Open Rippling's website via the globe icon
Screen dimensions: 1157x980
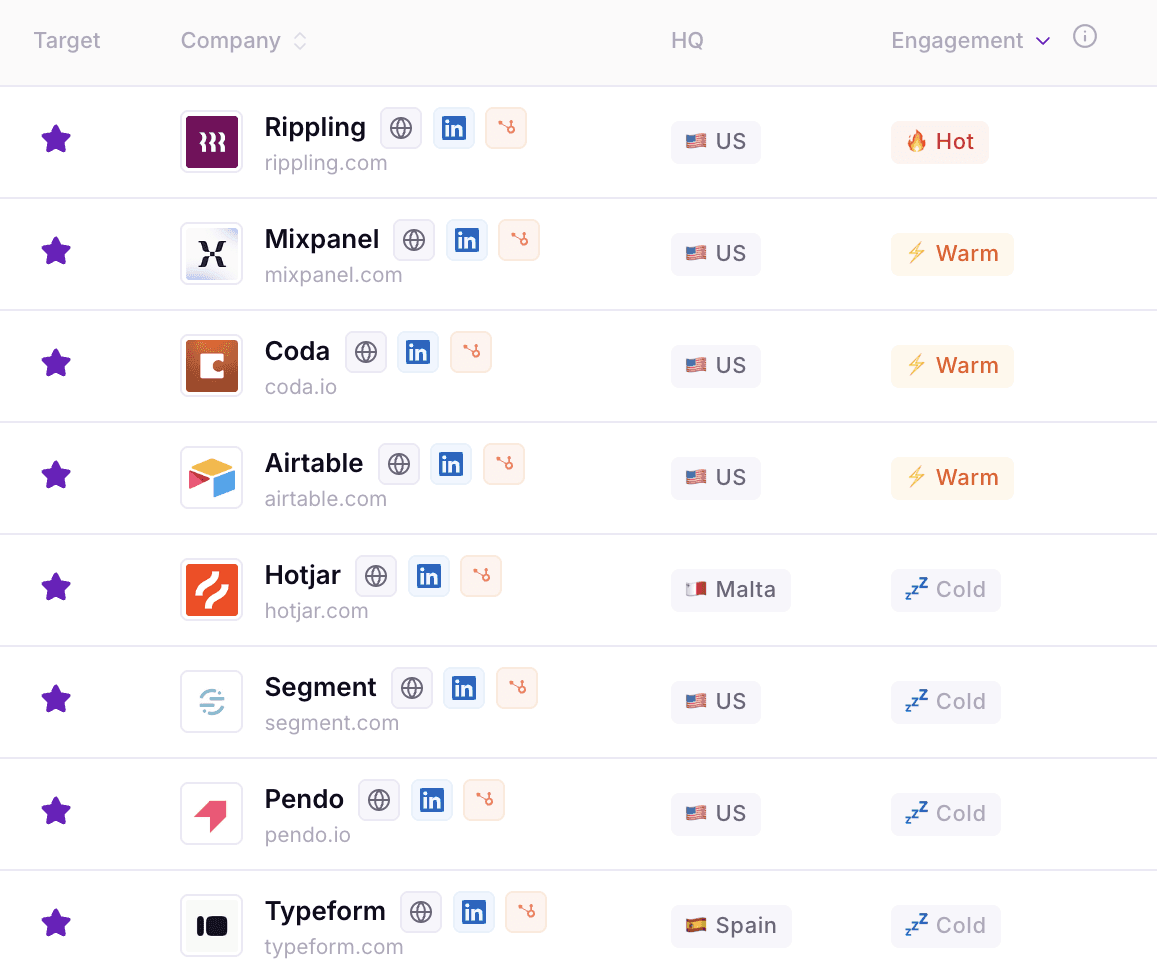pyautogui.click(x=401, y=128)
